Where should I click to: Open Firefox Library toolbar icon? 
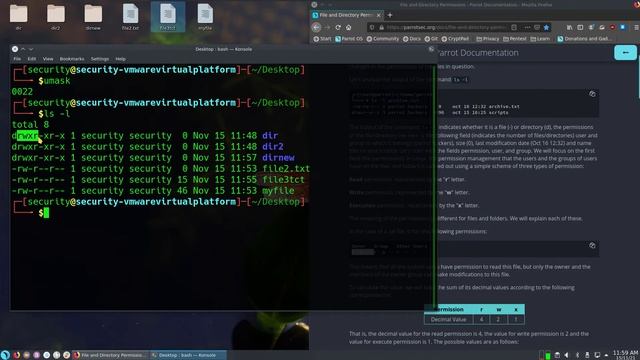(569, 27)
